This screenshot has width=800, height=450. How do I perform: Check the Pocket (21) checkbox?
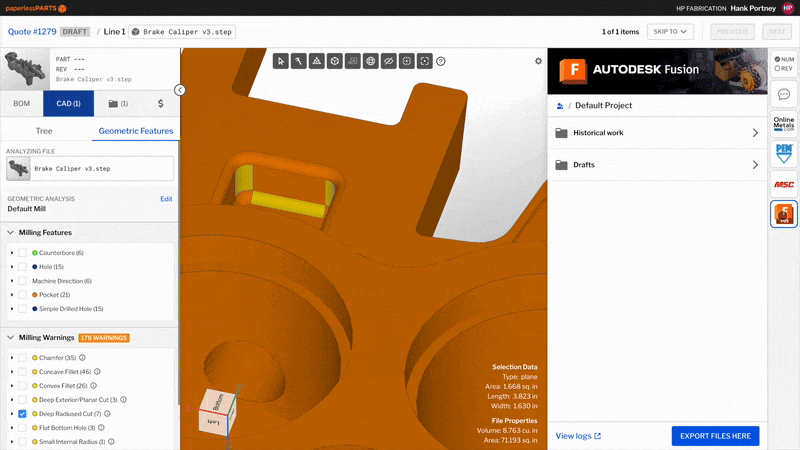tap(22, 294)
